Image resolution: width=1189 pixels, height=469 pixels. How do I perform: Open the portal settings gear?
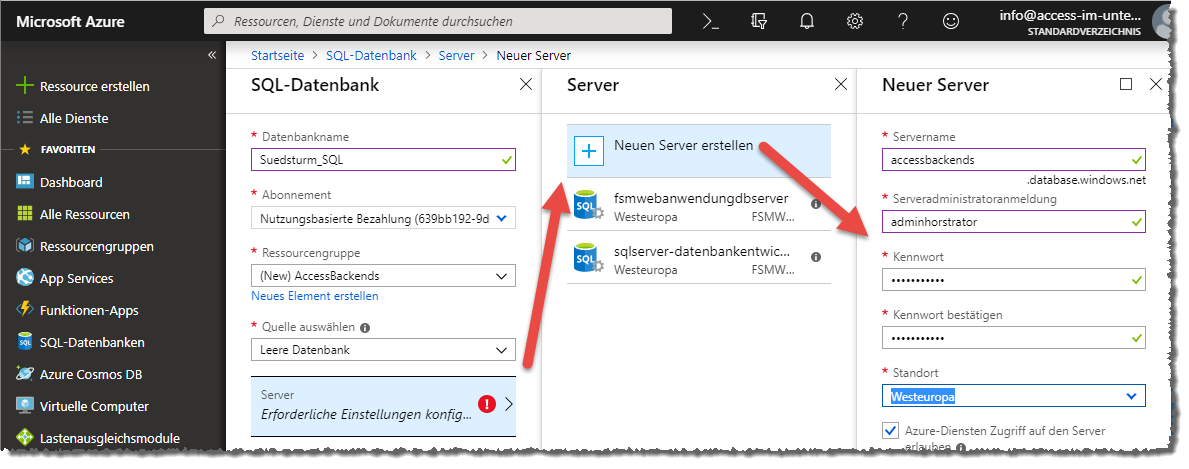[855, 21]
